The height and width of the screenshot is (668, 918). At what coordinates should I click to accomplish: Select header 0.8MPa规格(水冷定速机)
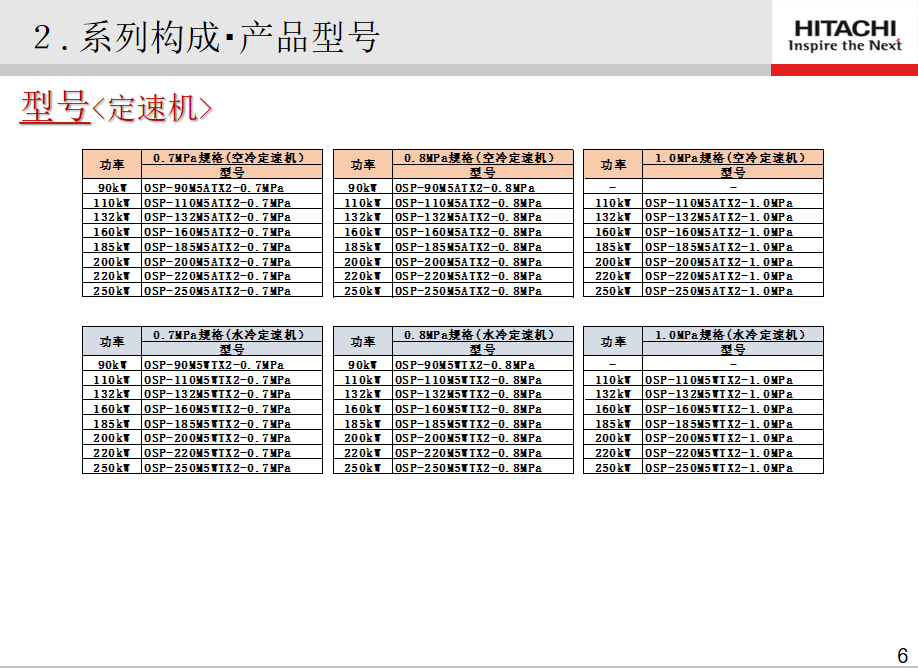(483, 334)
